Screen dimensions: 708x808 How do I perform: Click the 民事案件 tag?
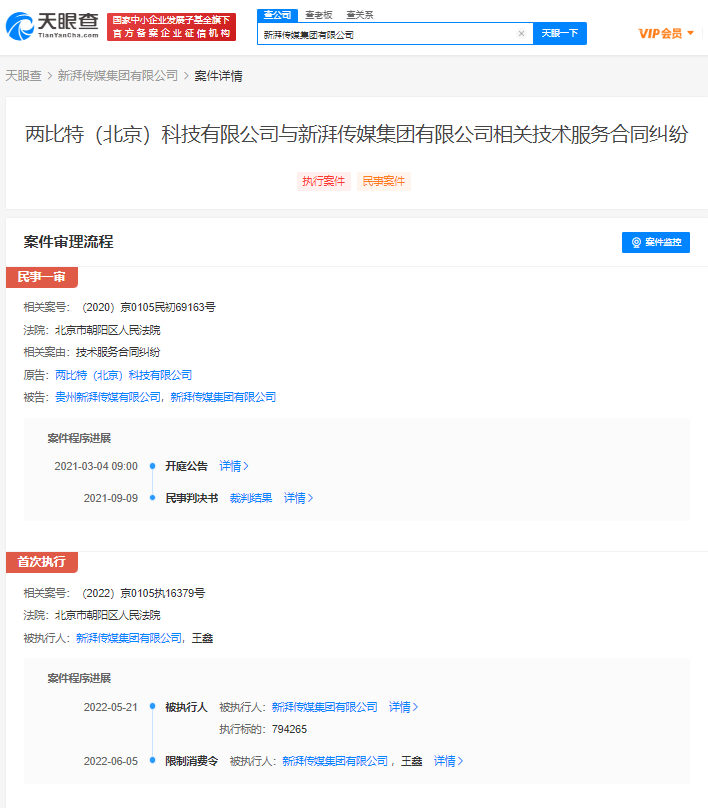pos(383,181)
